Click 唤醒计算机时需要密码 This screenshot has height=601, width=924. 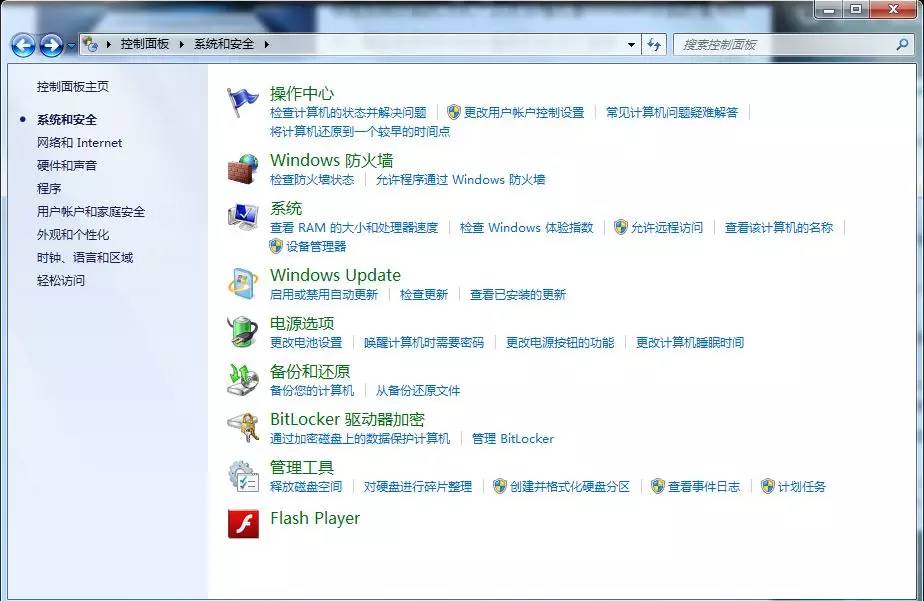click(424, 342)
